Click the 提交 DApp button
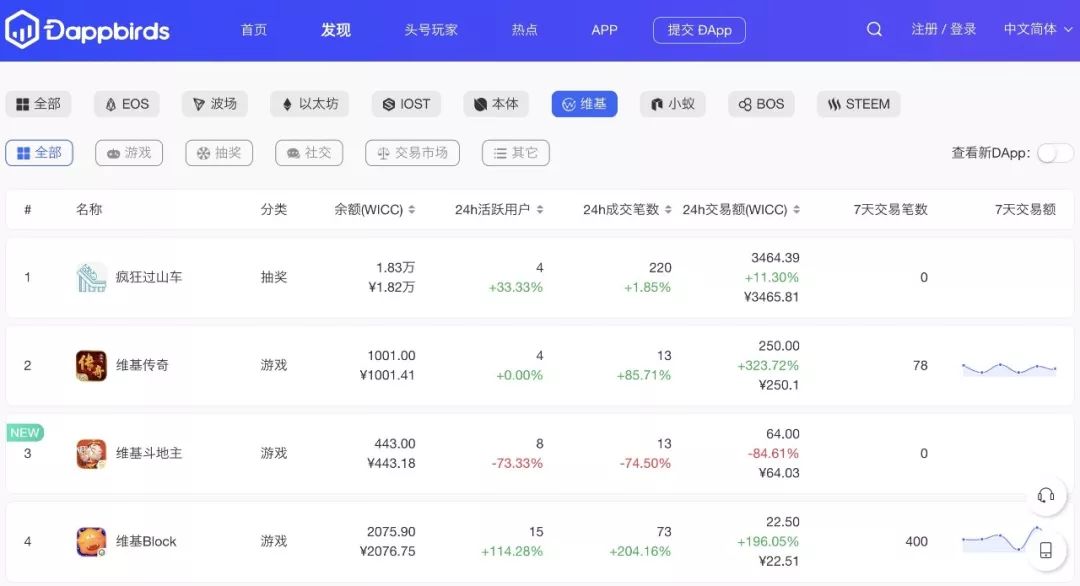 tap(699, 30)
